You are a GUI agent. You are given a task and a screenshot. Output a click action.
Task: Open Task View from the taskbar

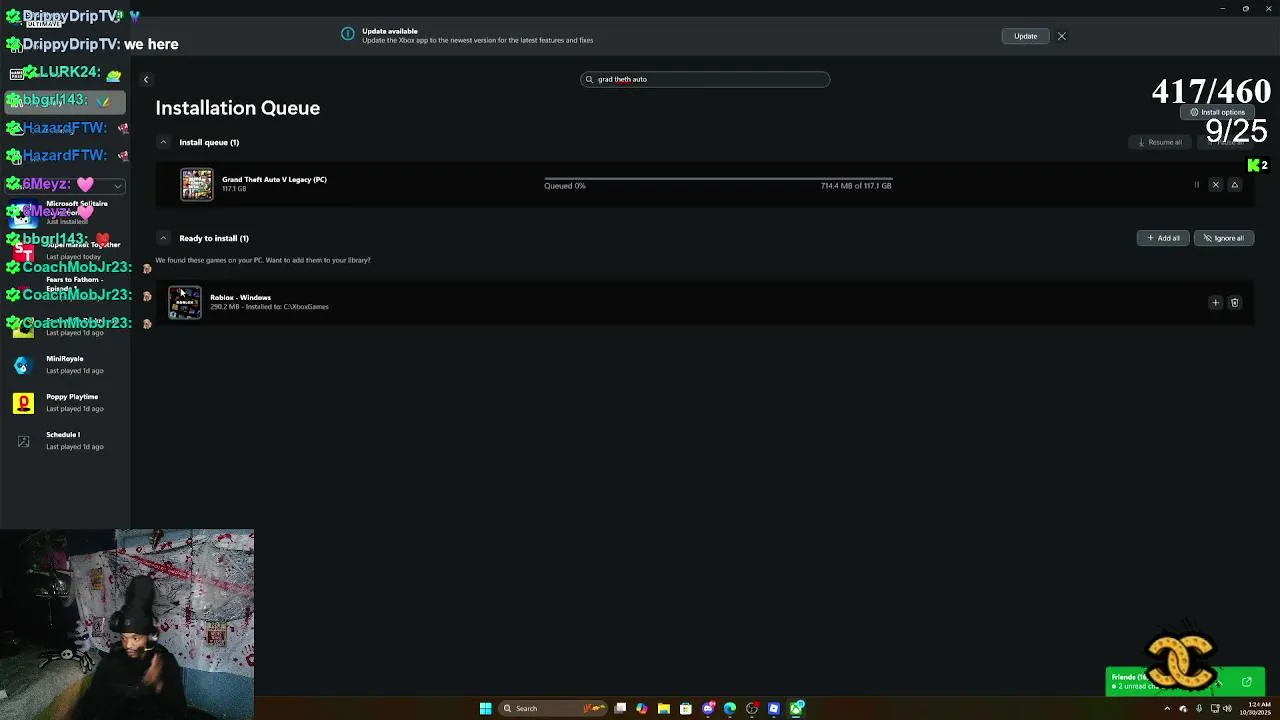(x=620, y=708)
